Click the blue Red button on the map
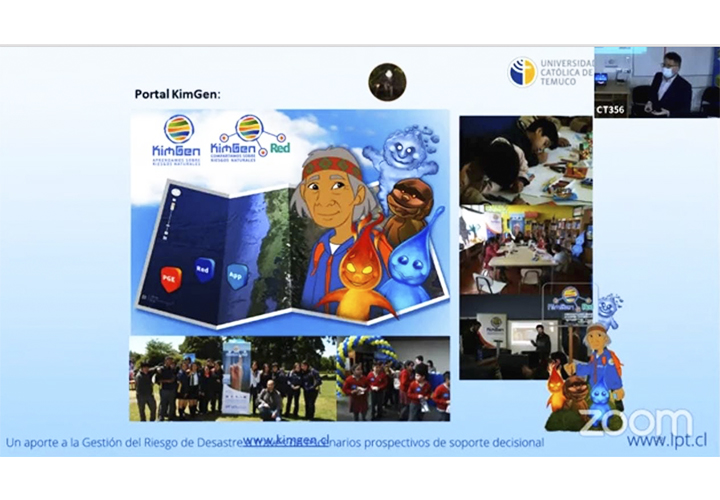 point(204,270)
